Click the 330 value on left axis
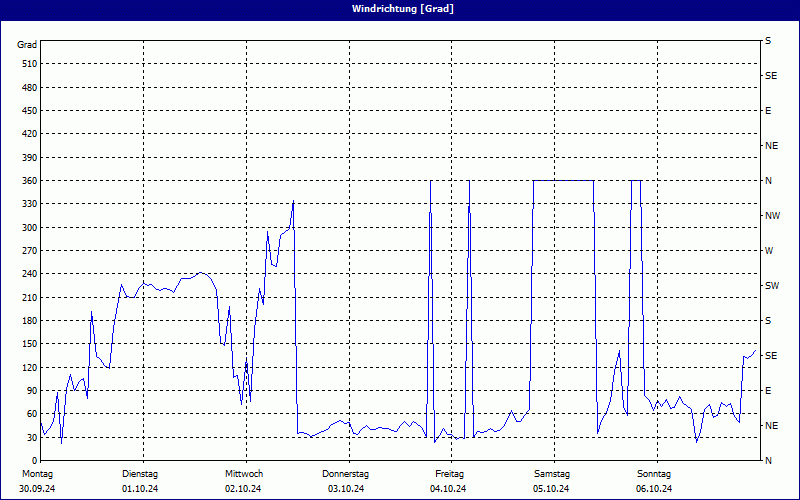Image resolution: width=800 pixels, height=500 pixels. tap(30, 204)
